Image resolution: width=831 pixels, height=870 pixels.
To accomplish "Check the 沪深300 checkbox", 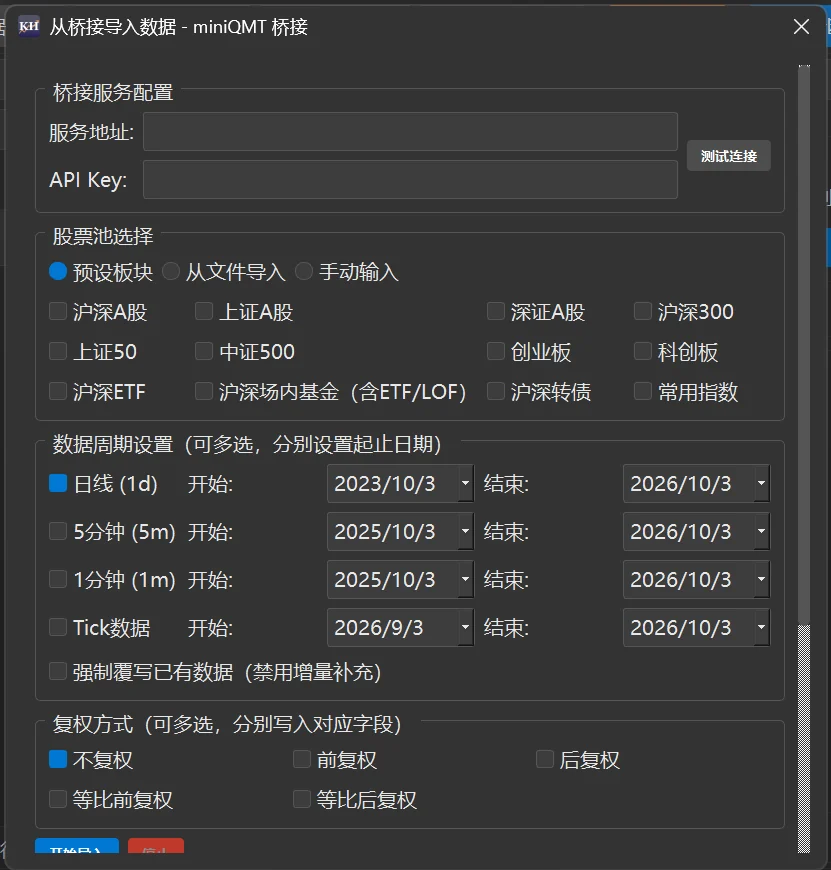I will (x=642, y=311).
